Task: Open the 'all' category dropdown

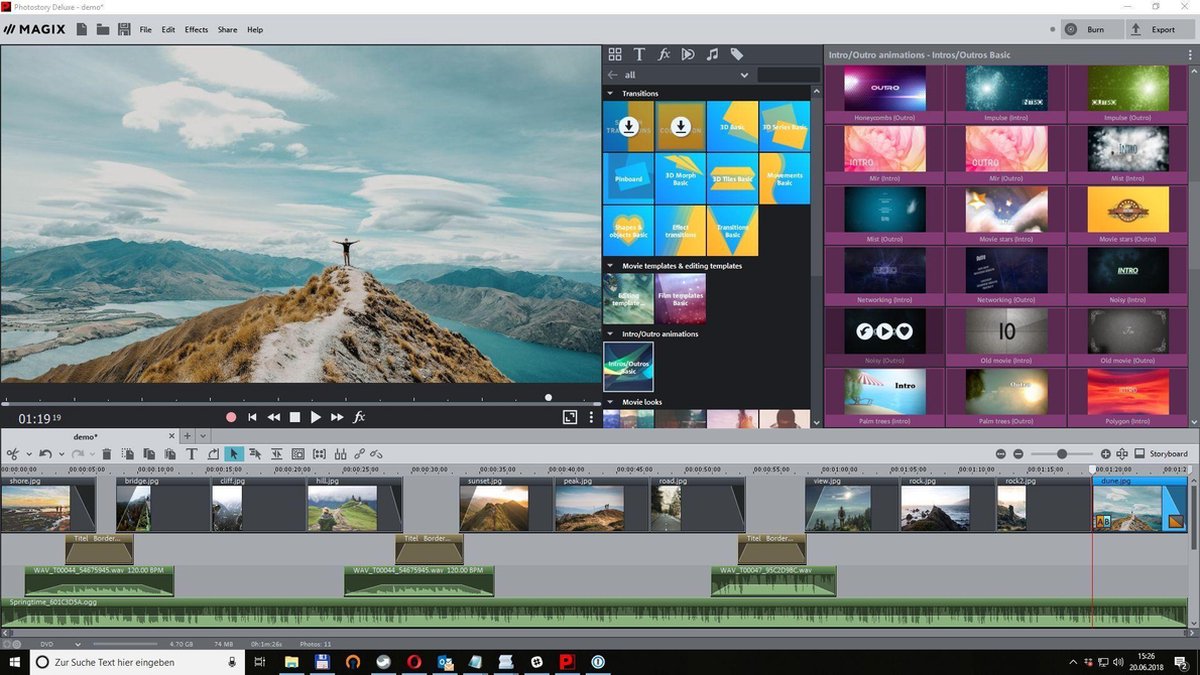Action: pos(744,75)
